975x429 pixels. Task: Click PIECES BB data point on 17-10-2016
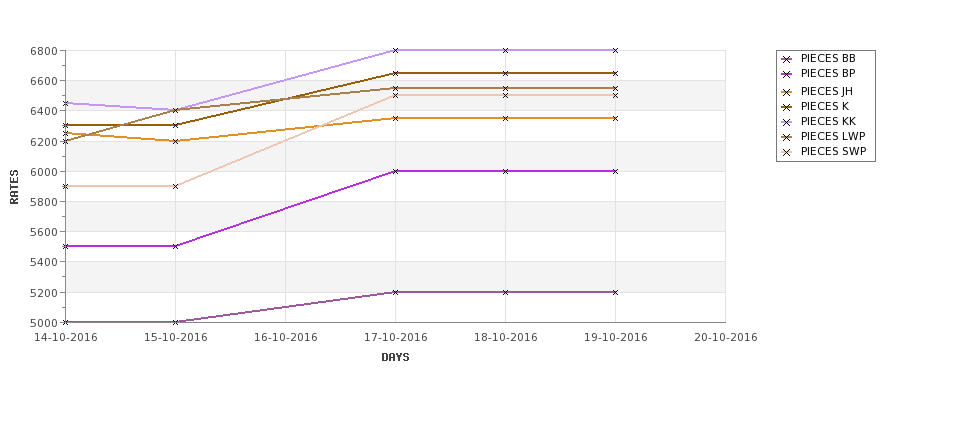395,292
